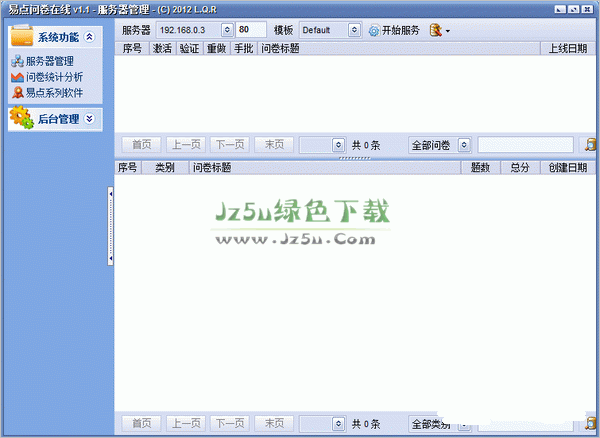600x438 pixels.
Task: Click the tools icon beside 开始服务
Action: pyautogui.click(x=435, y=30)
